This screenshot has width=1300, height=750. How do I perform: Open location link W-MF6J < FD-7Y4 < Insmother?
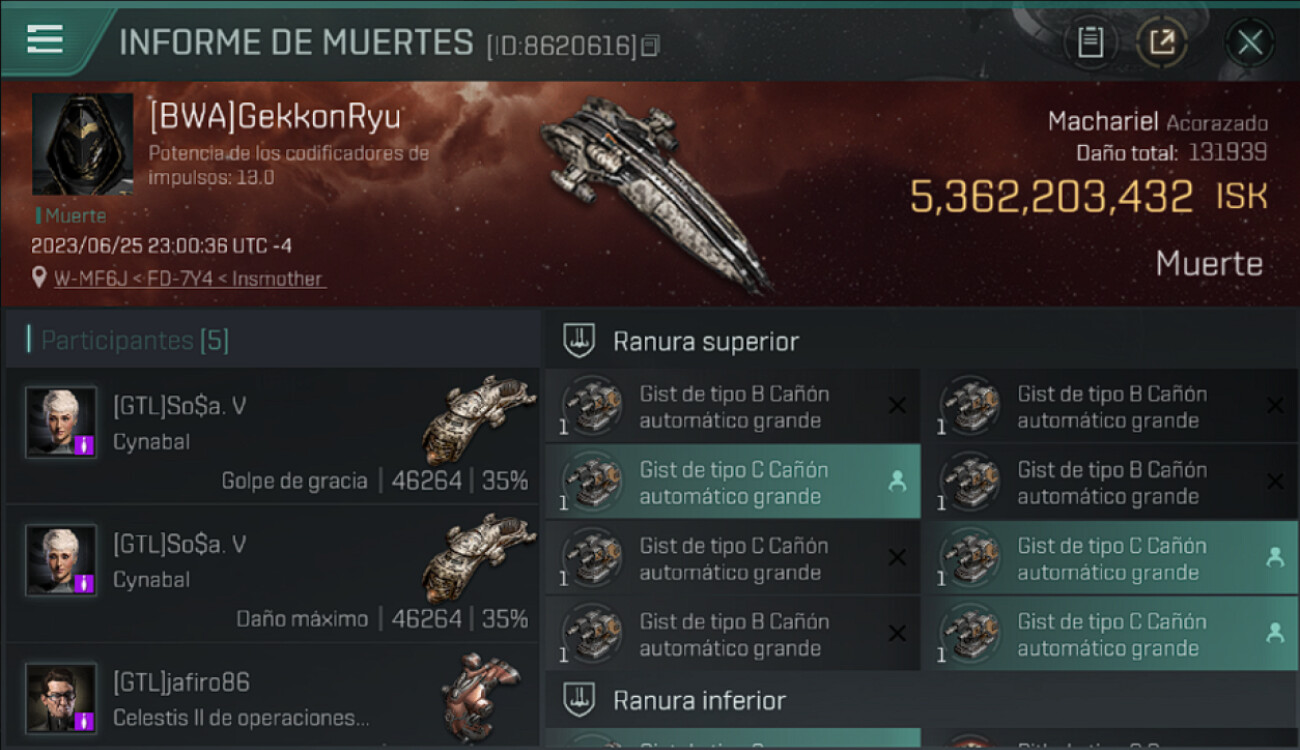tap(189, 279)
